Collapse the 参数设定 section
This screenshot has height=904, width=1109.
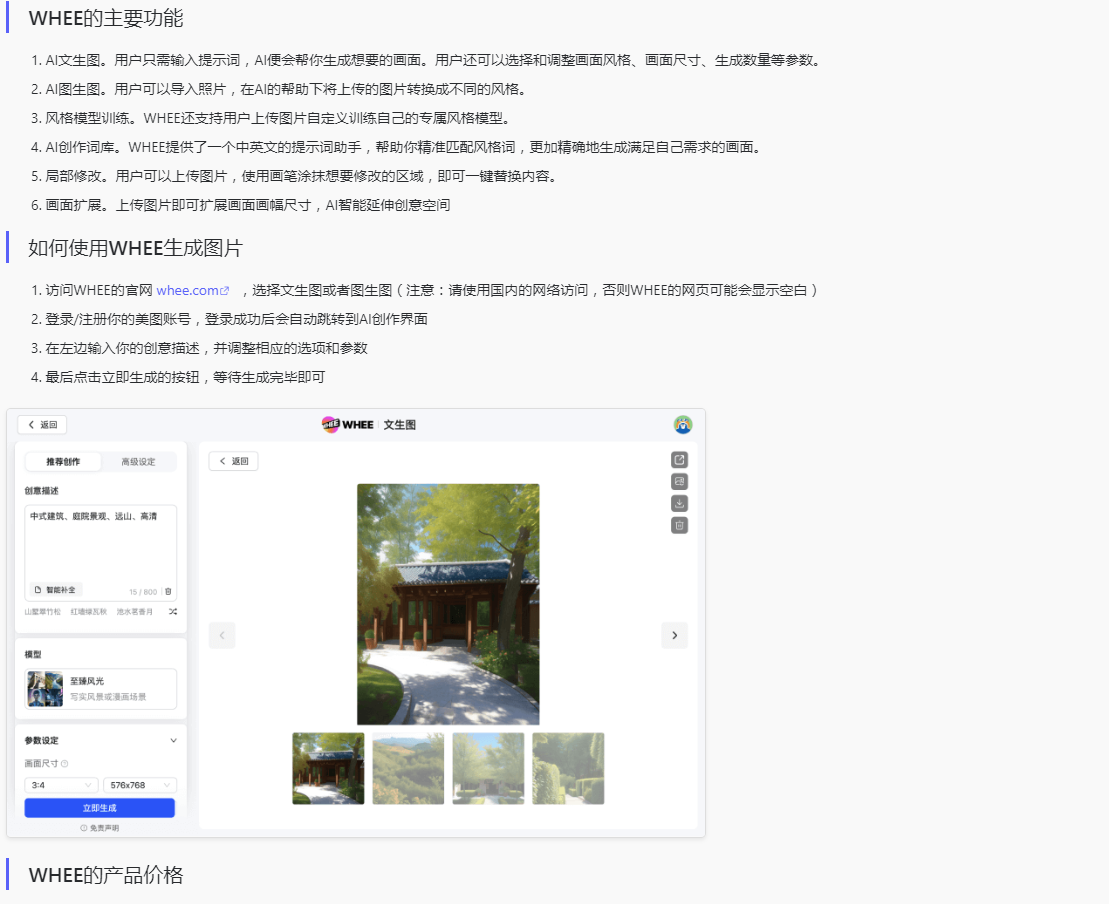coord(173,741)
